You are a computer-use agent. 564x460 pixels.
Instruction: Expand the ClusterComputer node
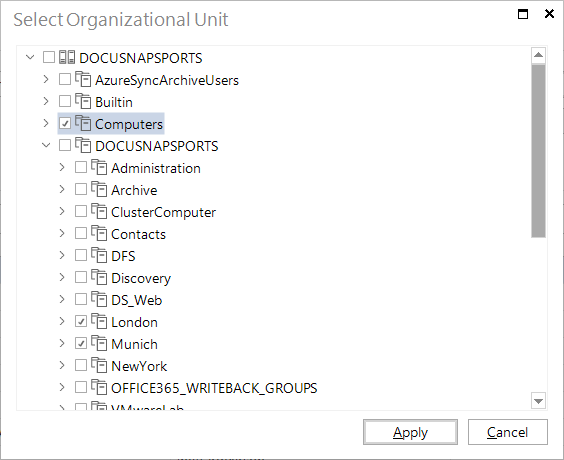[62, 211]
